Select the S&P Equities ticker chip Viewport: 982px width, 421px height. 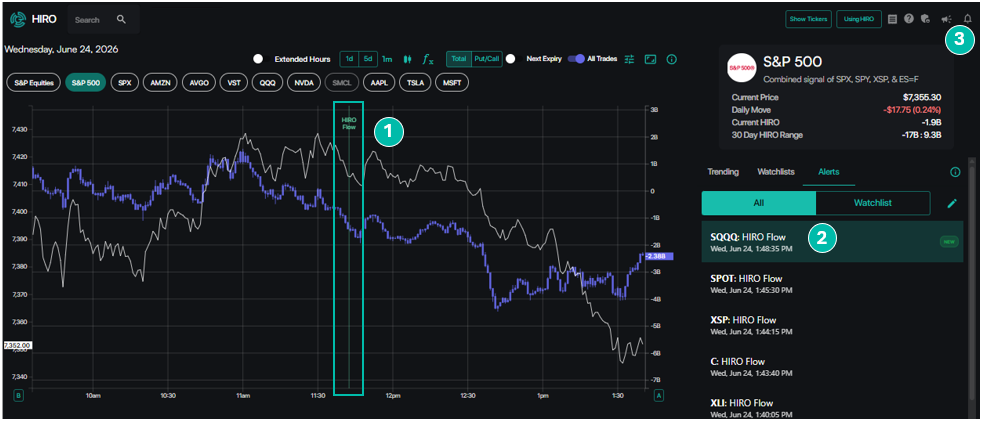click(x=34, y=82)
